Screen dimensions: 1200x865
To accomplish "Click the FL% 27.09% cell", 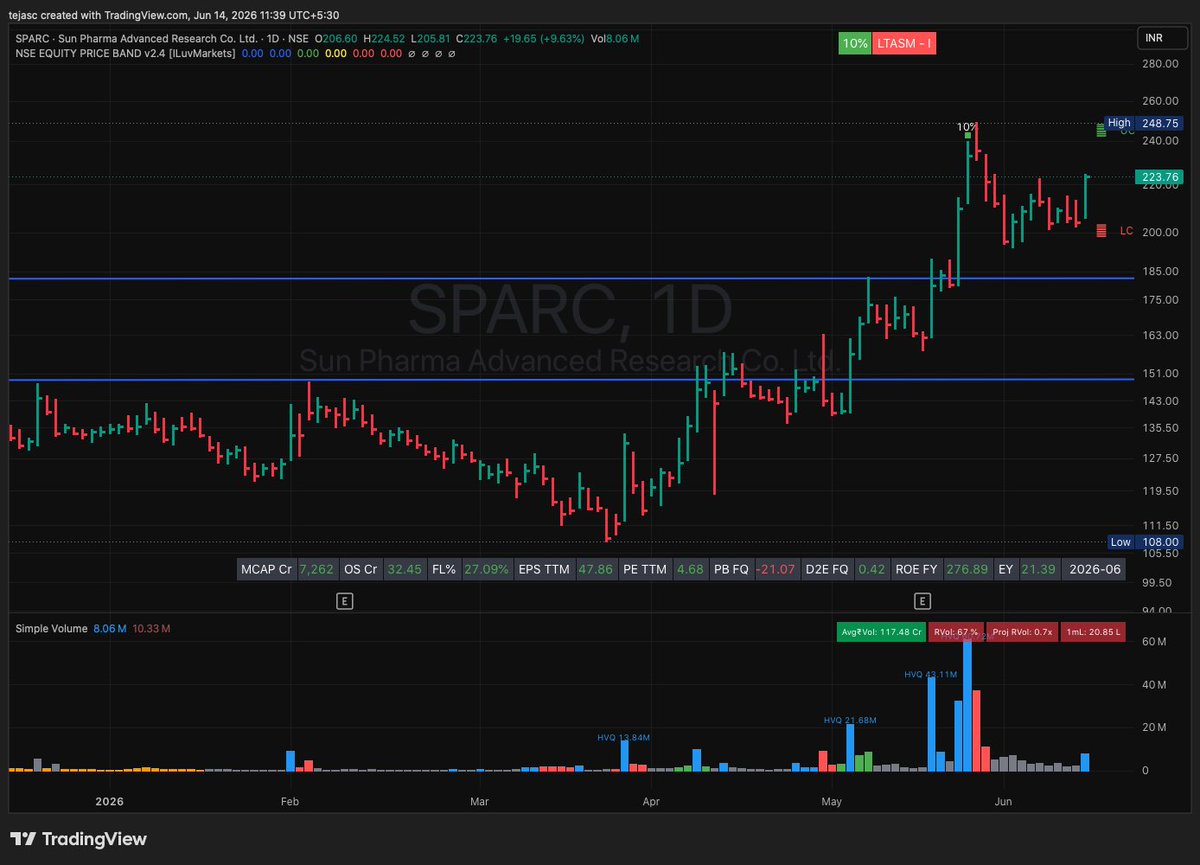I will [469, 569].
